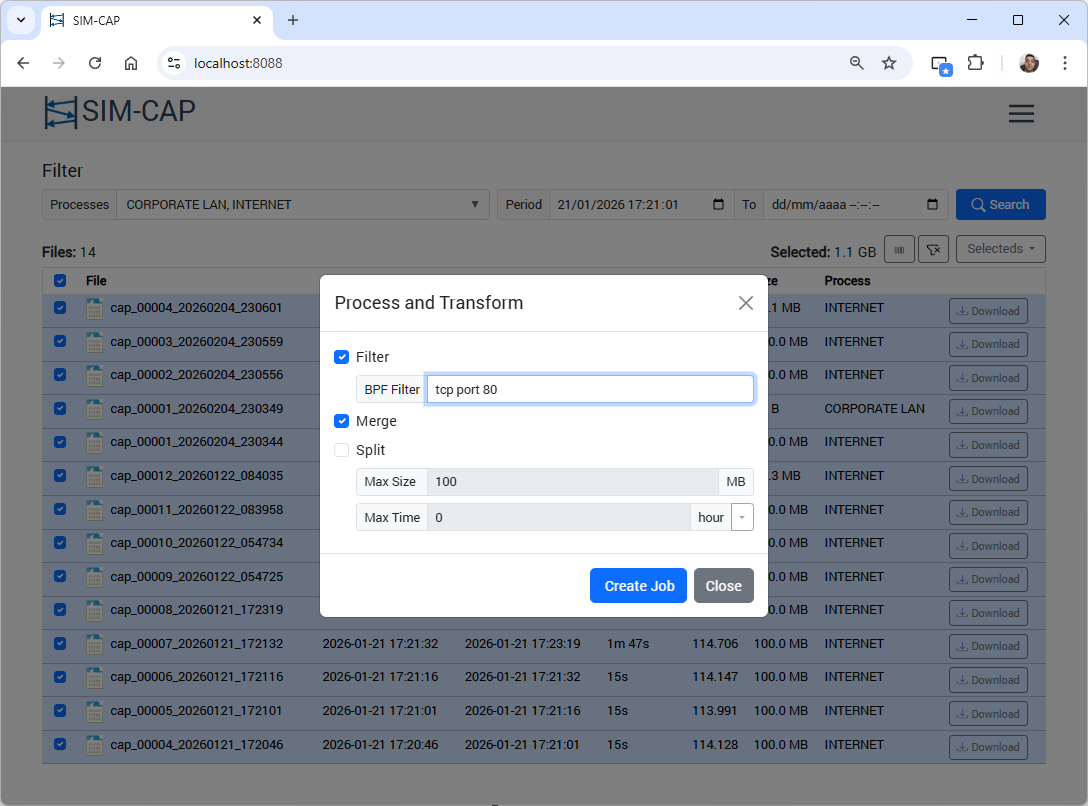
Task: Uncheck the Filter checkbox
Action: 342,357
